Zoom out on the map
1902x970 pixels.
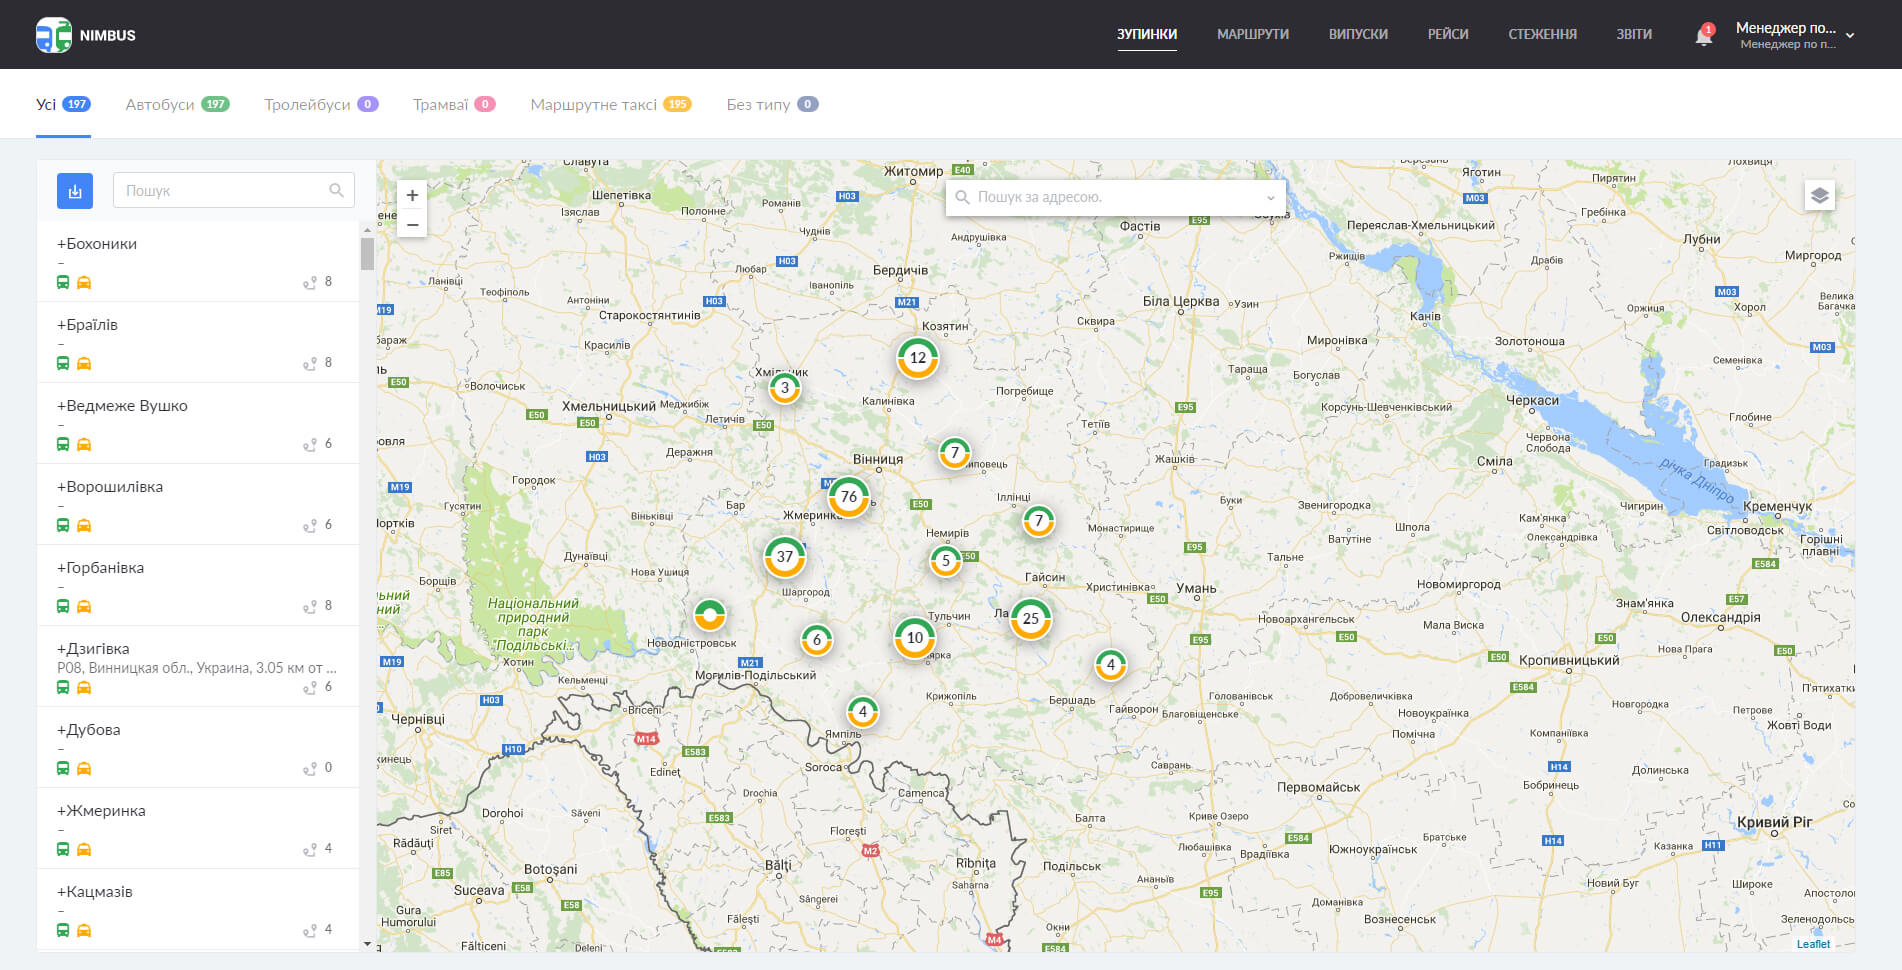[x=412, y=225]
